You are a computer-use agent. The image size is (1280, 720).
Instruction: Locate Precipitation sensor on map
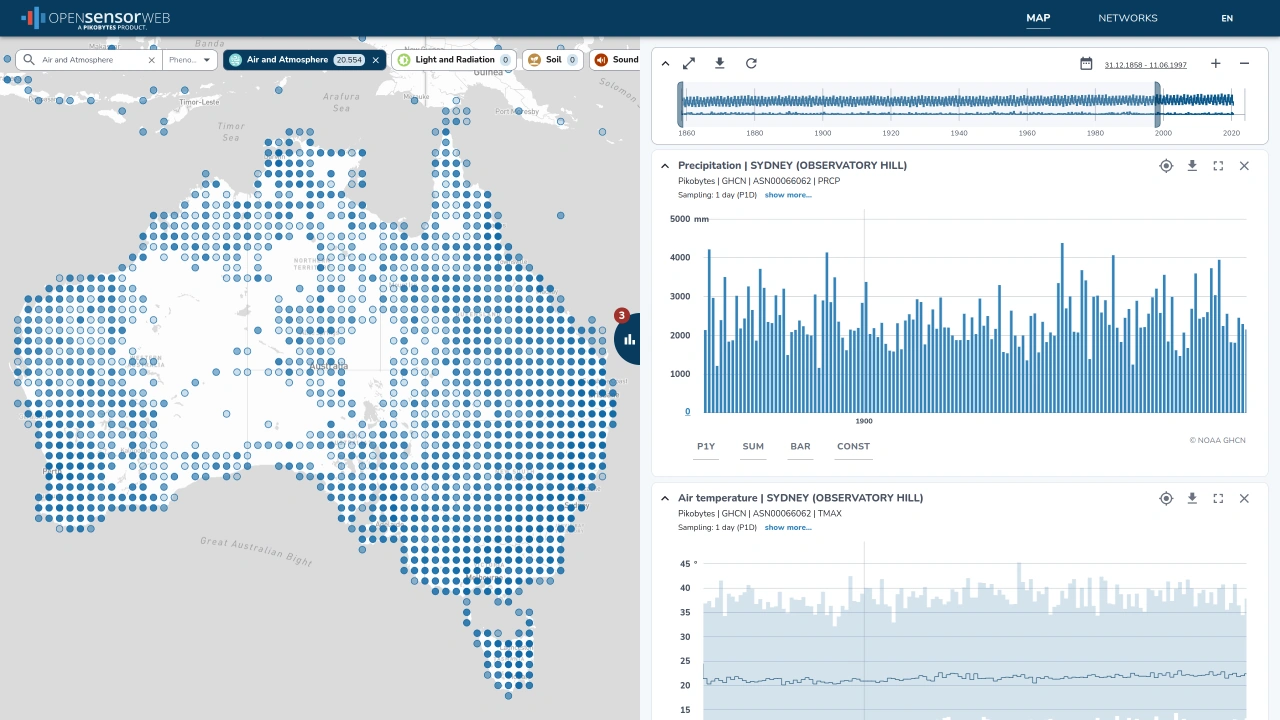point(1166,166)
